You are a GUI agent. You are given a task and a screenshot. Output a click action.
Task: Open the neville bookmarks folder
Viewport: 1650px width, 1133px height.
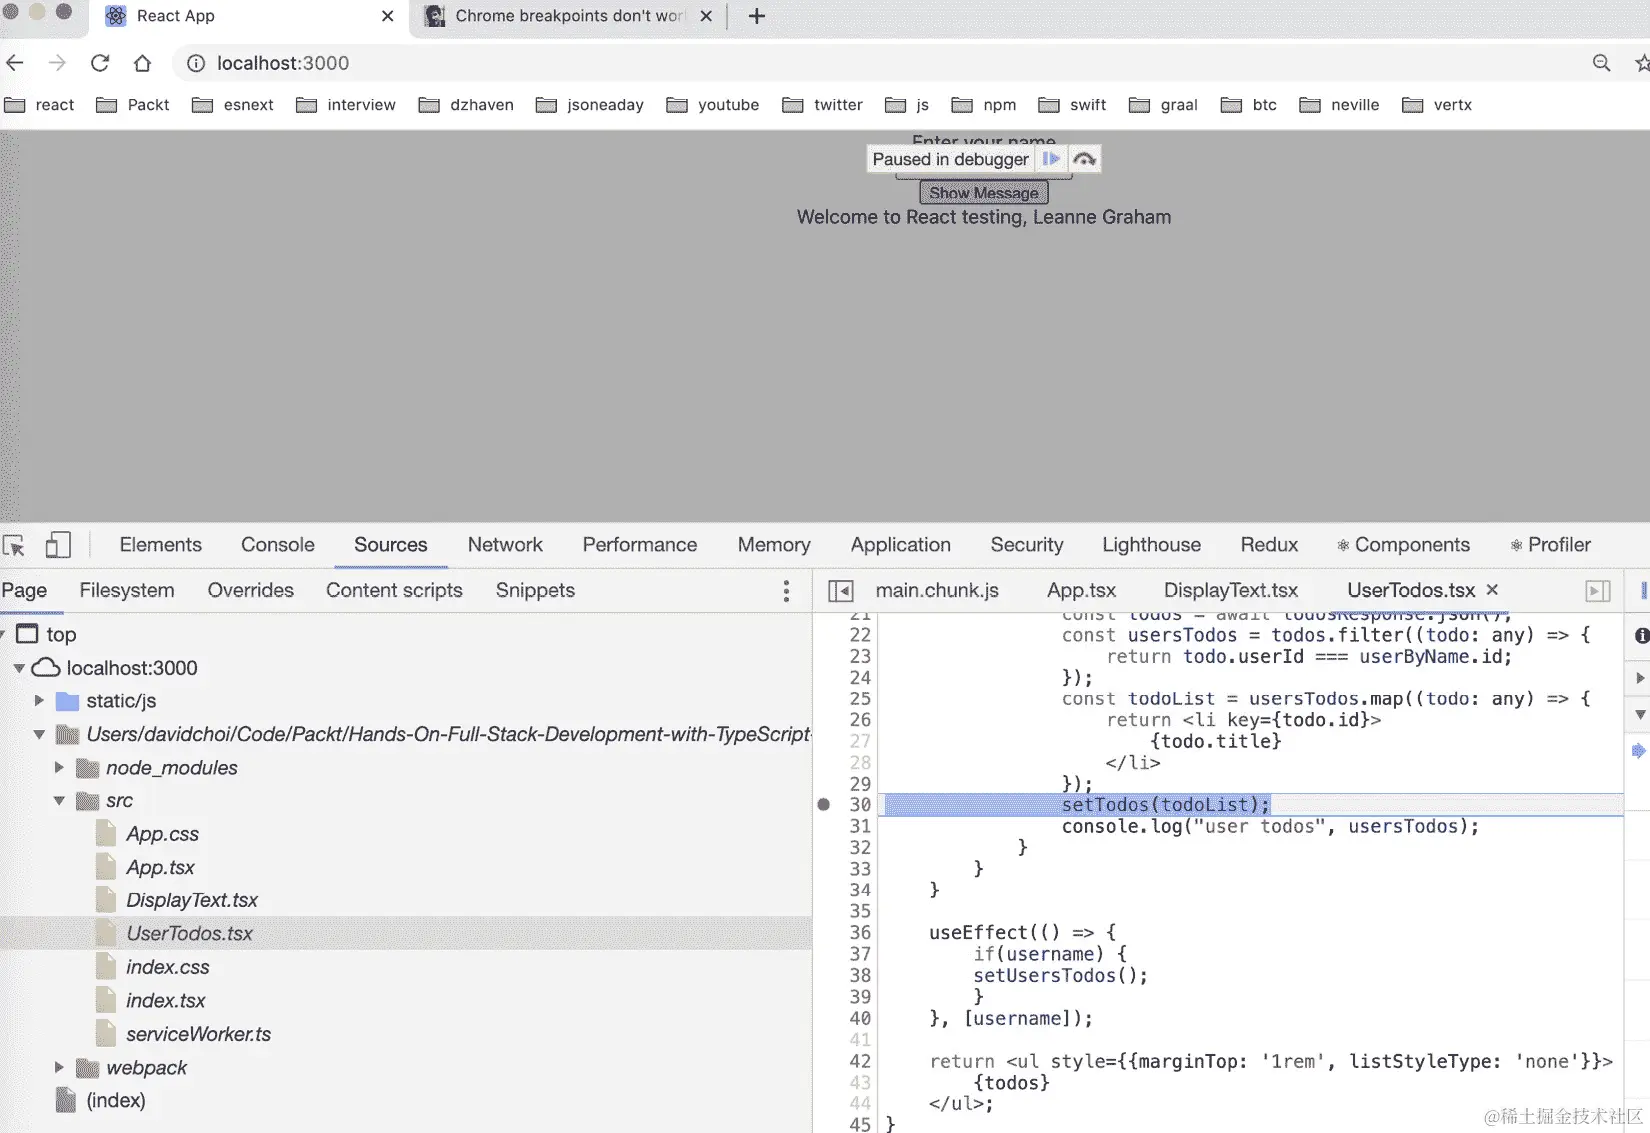[1339, 105]
